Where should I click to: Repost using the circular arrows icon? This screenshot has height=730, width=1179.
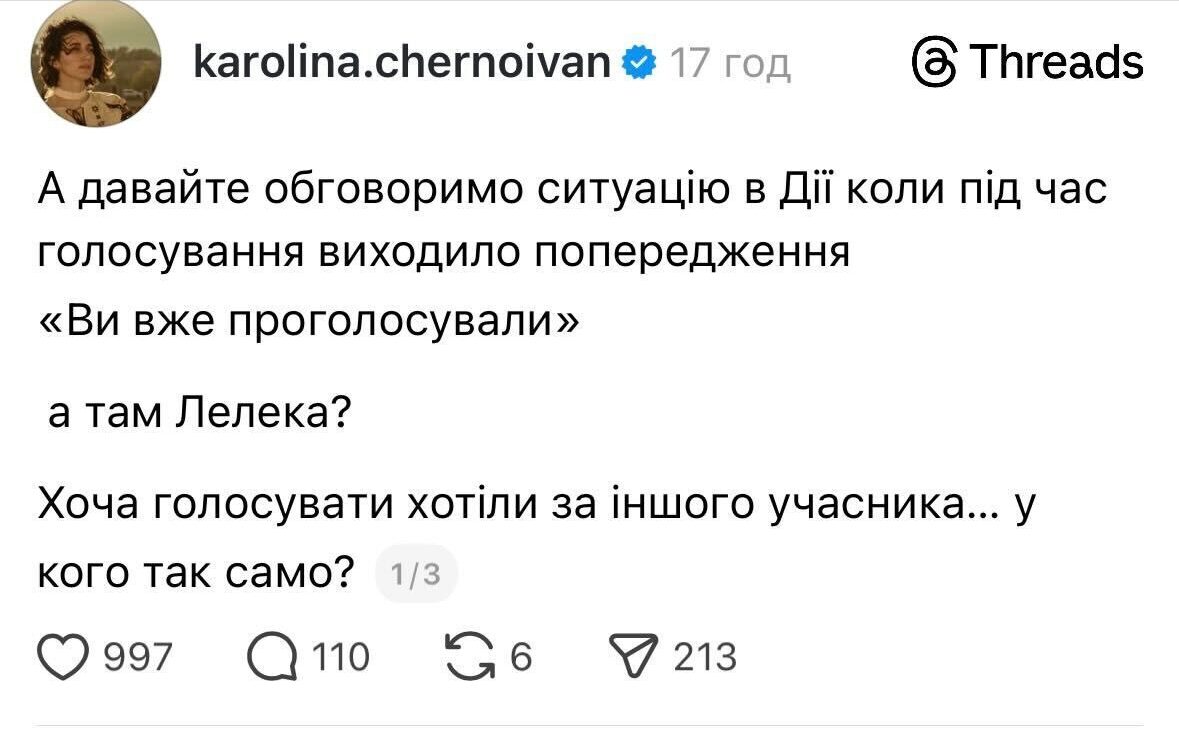475,657
